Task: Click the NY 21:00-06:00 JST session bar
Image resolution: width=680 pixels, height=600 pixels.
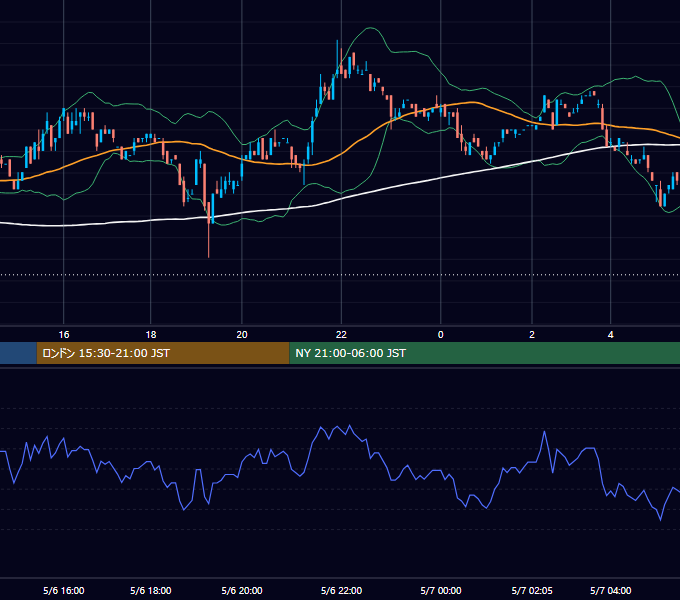Action: tap(484, 353)
